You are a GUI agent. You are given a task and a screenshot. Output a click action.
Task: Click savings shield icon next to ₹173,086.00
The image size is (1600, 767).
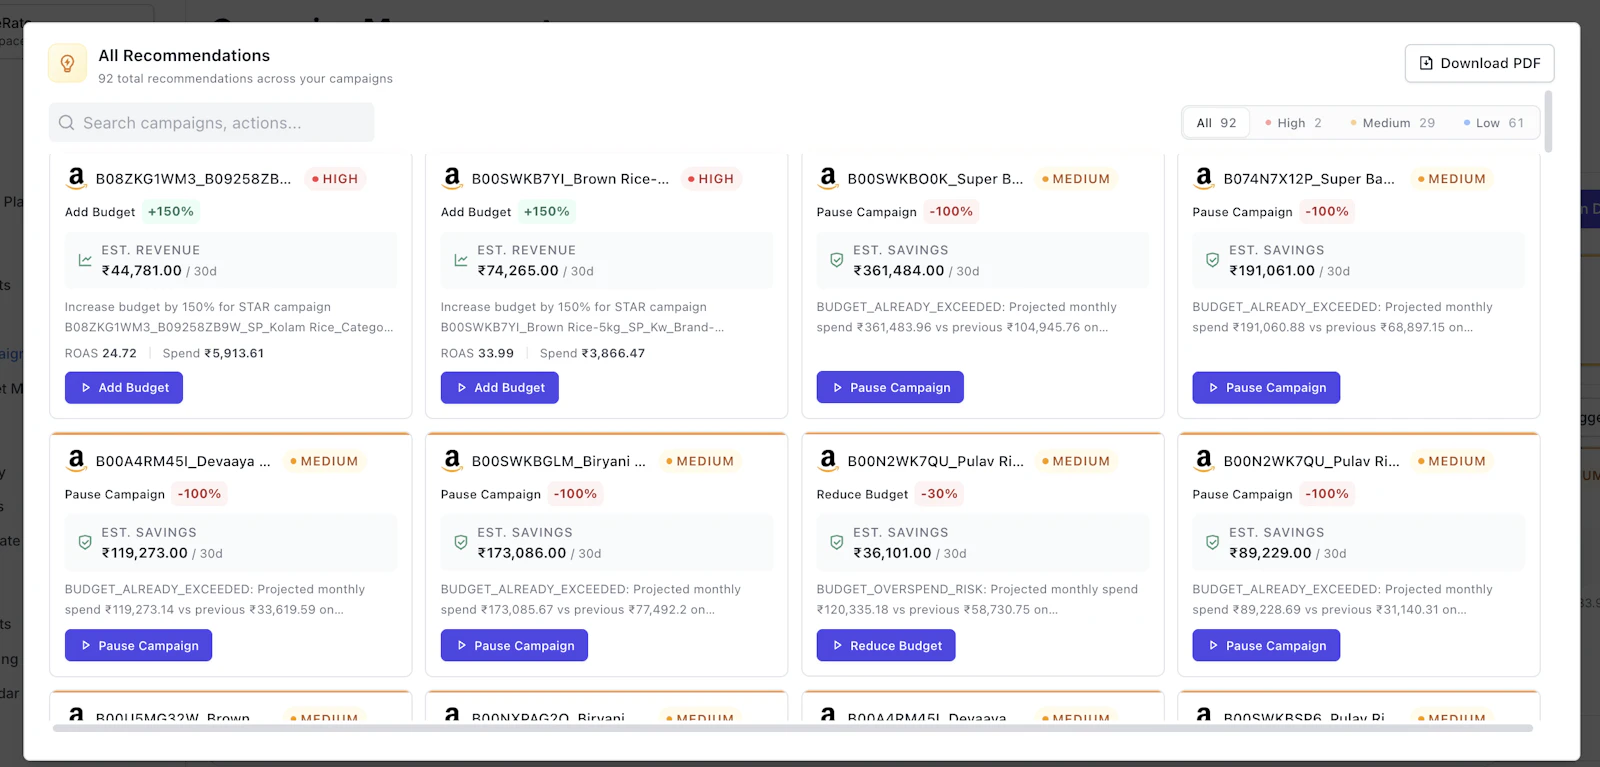tap(461, 542)
